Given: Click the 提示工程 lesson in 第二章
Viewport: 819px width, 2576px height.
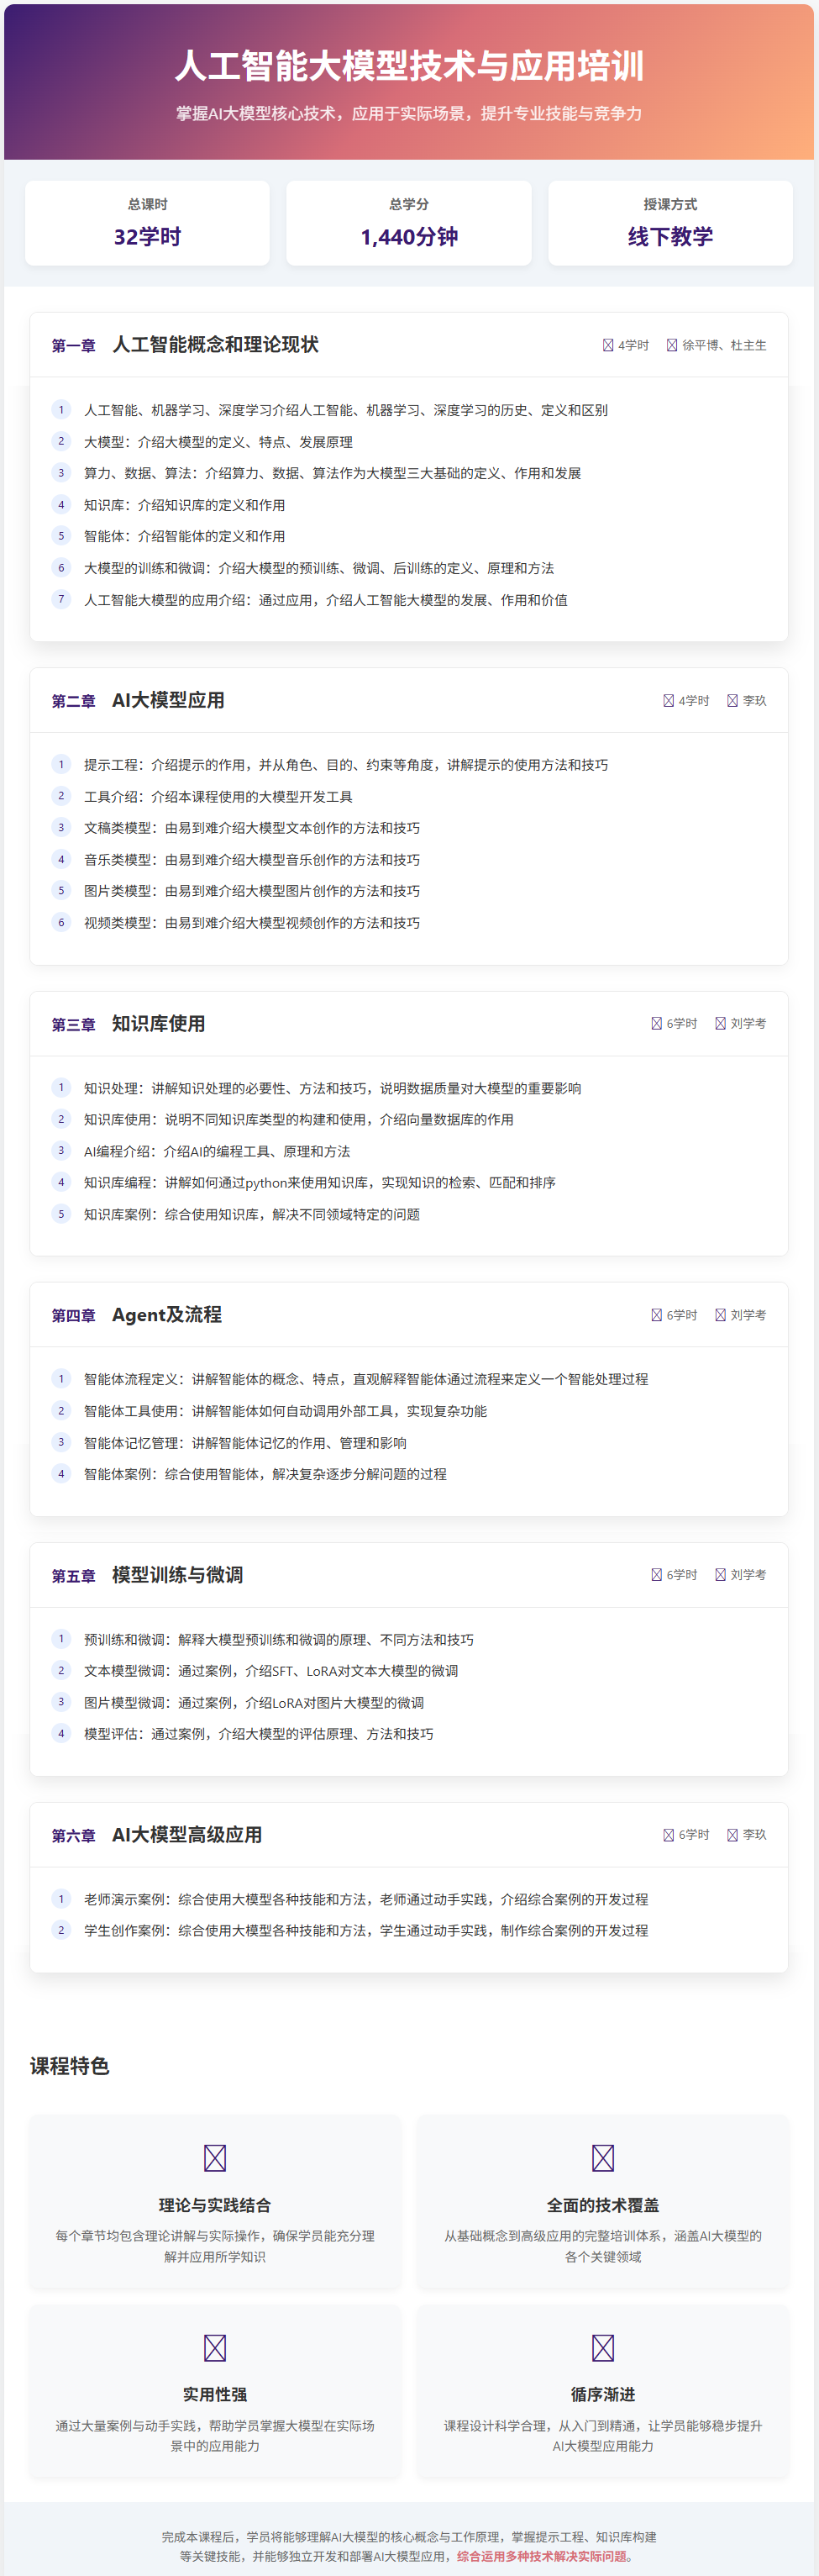Looking at the screenshot, I should pos(345,765).
